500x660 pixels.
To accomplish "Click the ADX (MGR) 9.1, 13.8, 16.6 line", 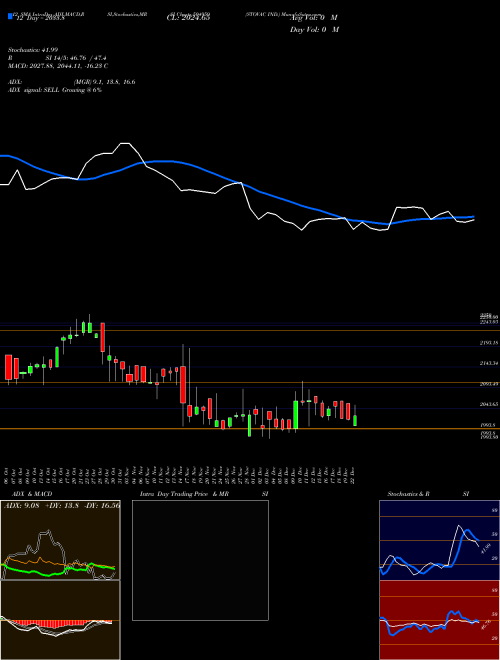I will point(74,82).
